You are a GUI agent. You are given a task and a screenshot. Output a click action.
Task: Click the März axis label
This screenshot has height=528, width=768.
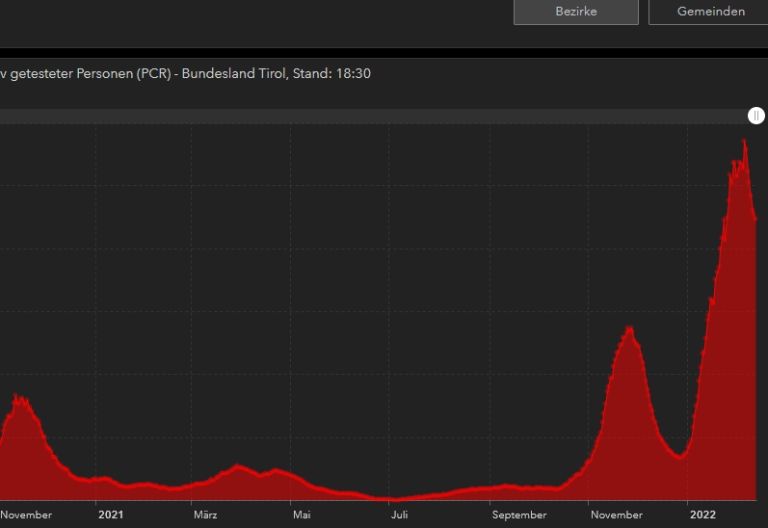click(205, 515)
